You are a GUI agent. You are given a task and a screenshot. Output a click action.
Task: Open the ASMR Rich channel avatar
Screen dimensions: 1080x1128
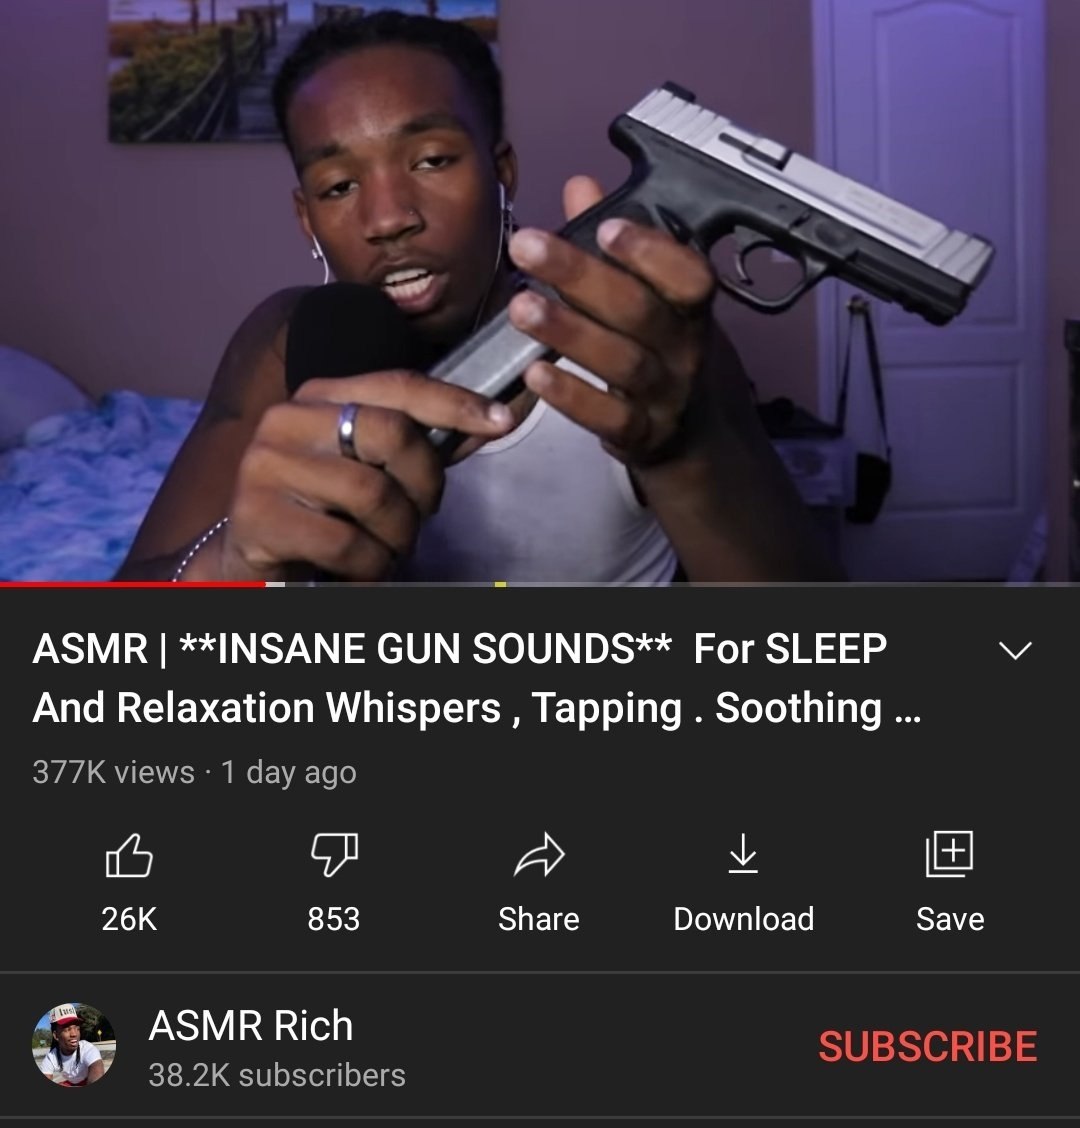(73, 1045)
